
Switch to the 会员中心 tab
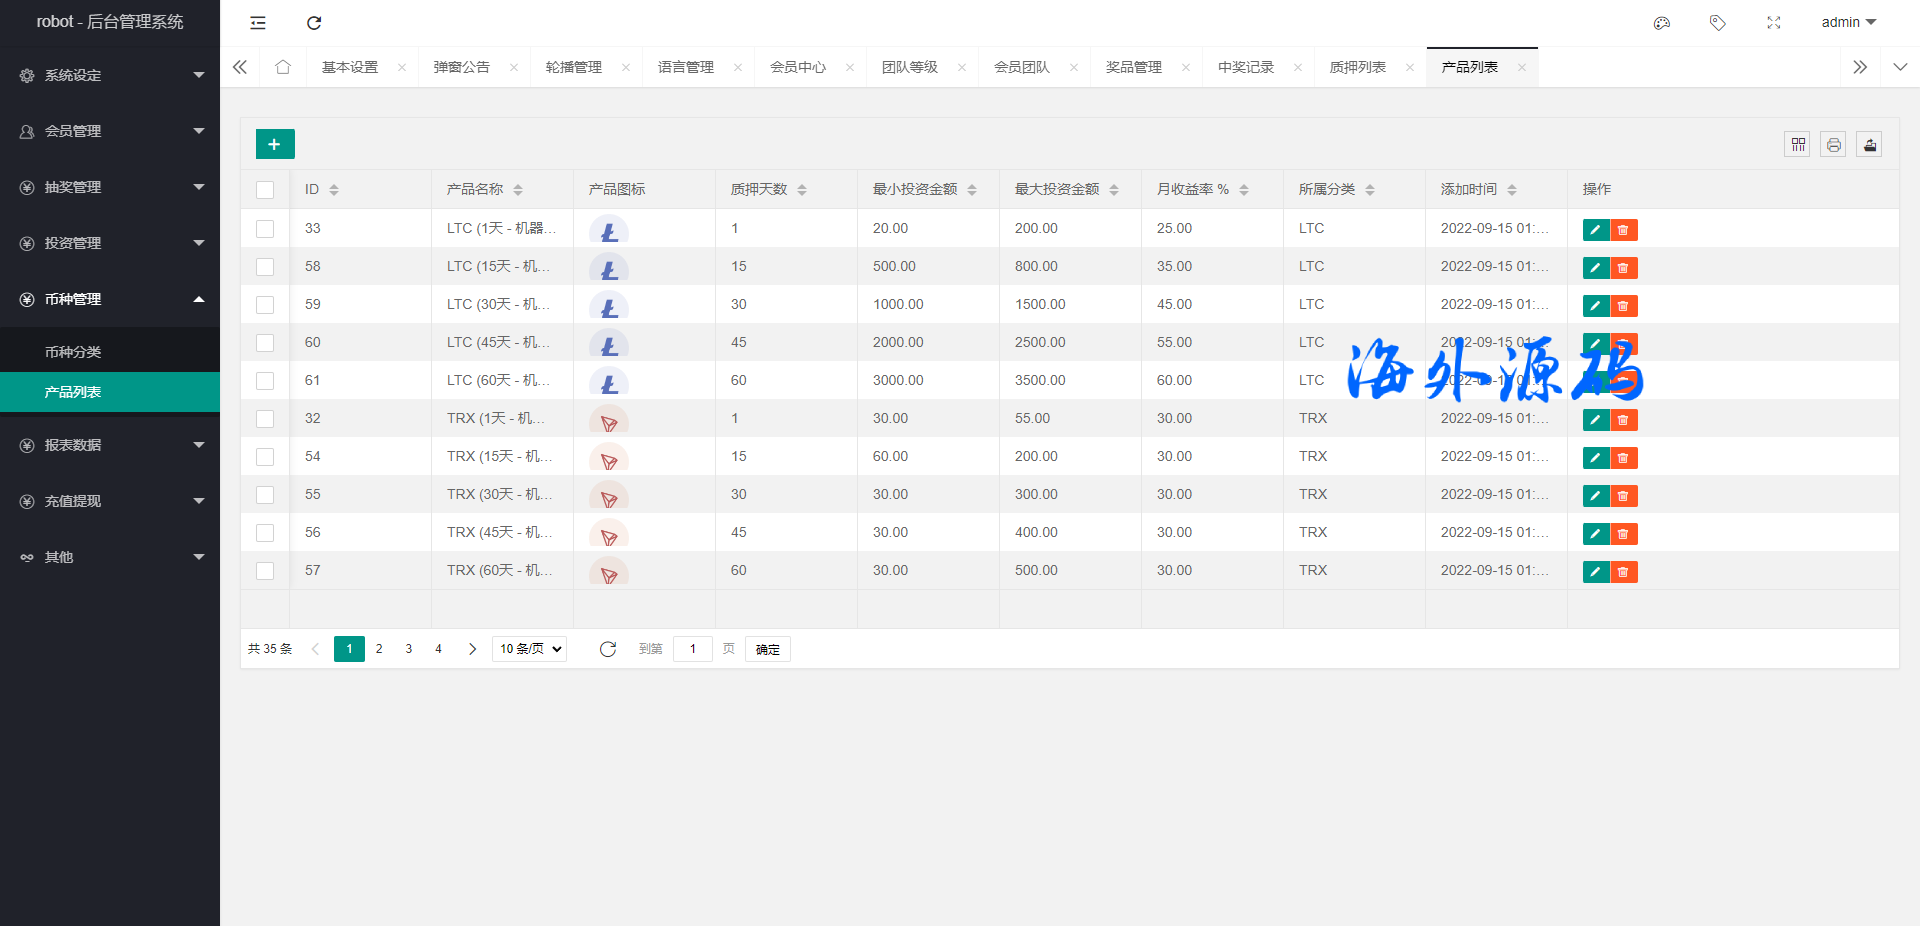click(797, 67)
